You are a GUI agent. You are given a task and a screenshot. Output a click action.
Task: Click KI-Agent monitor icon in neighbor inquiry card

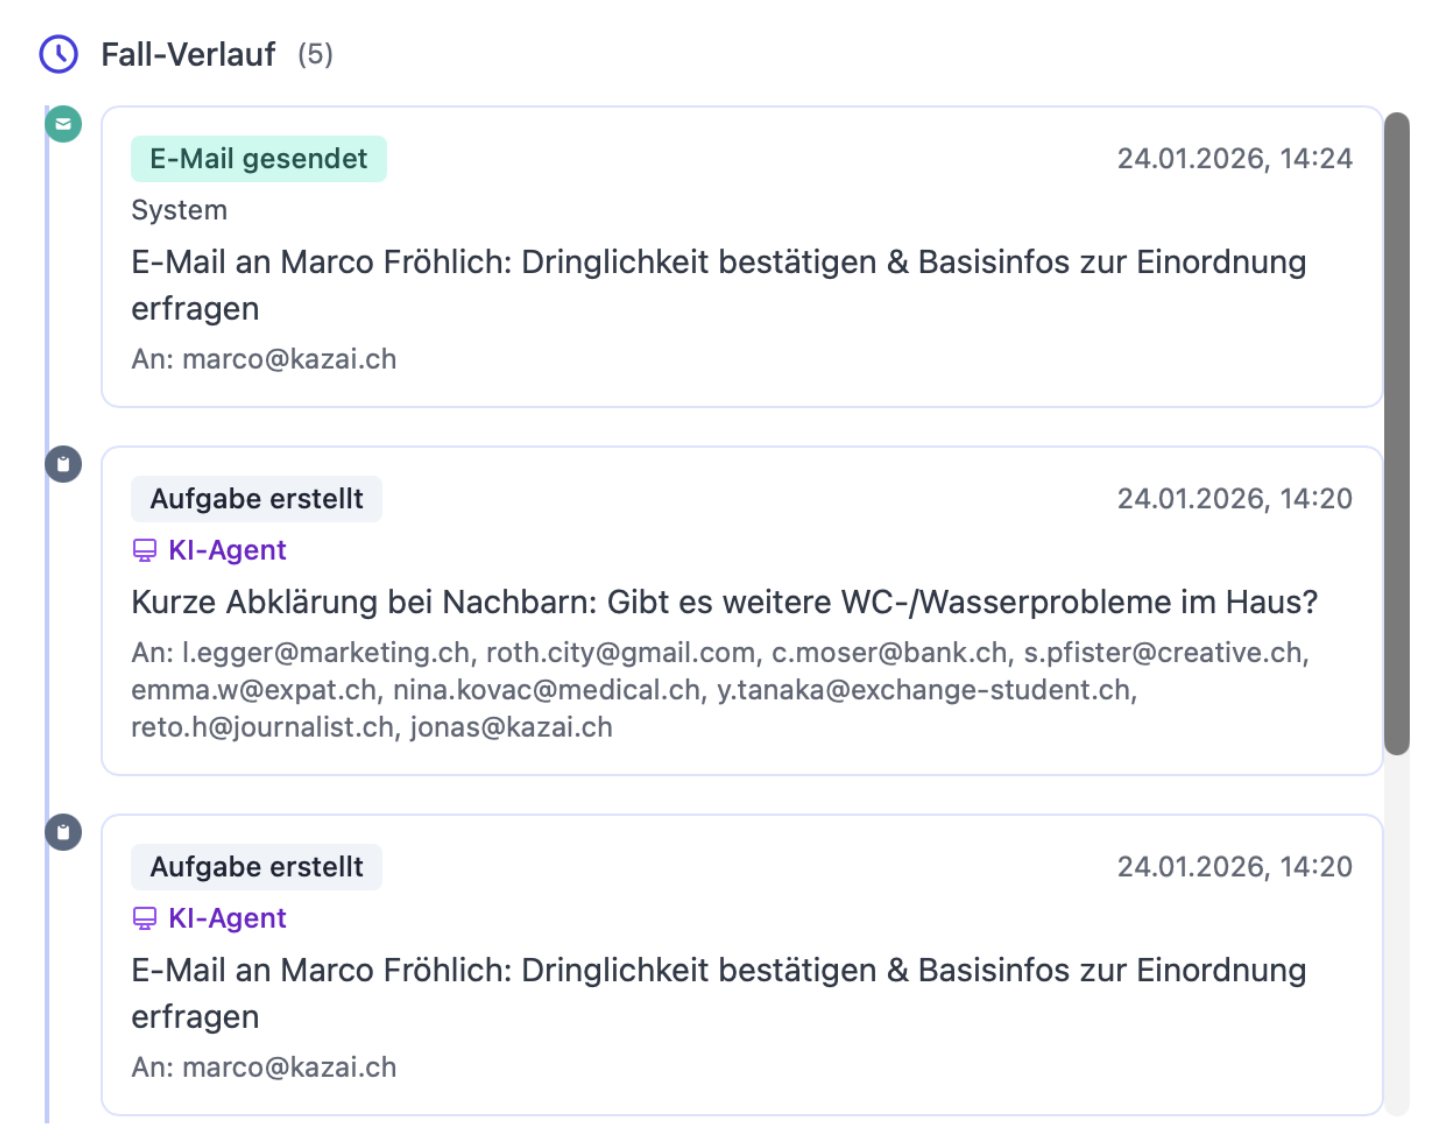(x=145, y=550)
